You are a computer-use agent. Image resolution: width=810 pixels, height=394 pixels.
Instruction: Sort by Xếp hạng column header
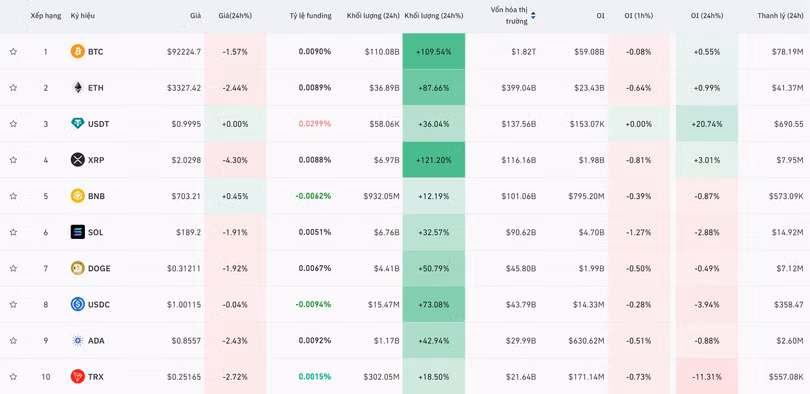pyautogui.click(x=46, y=16)
